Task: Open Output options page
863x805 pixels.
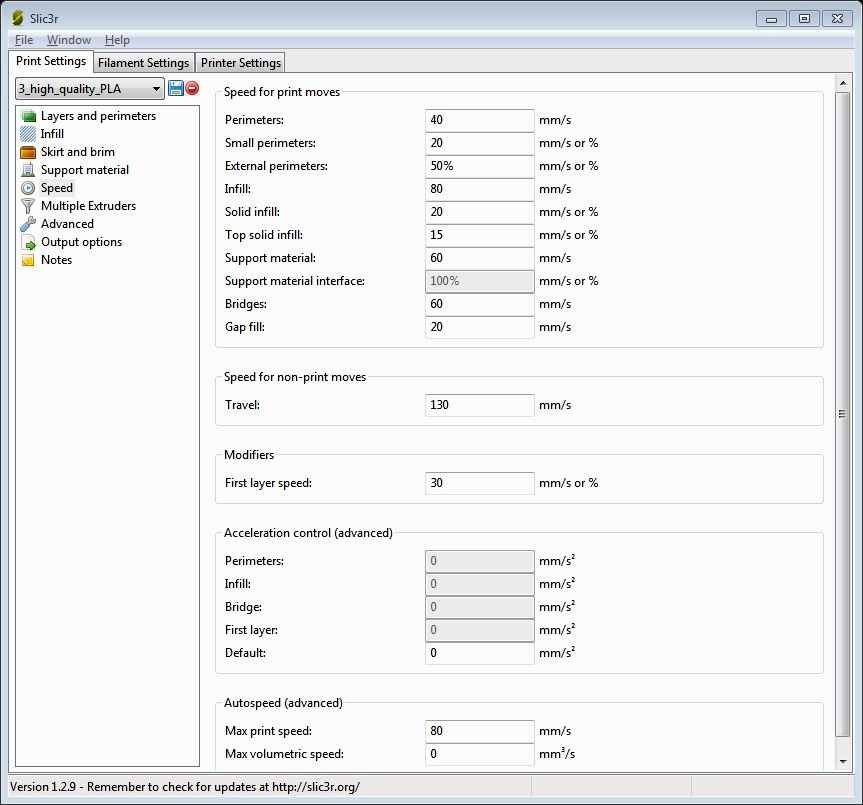Action: pyautogui.click(x=81, y=242)
